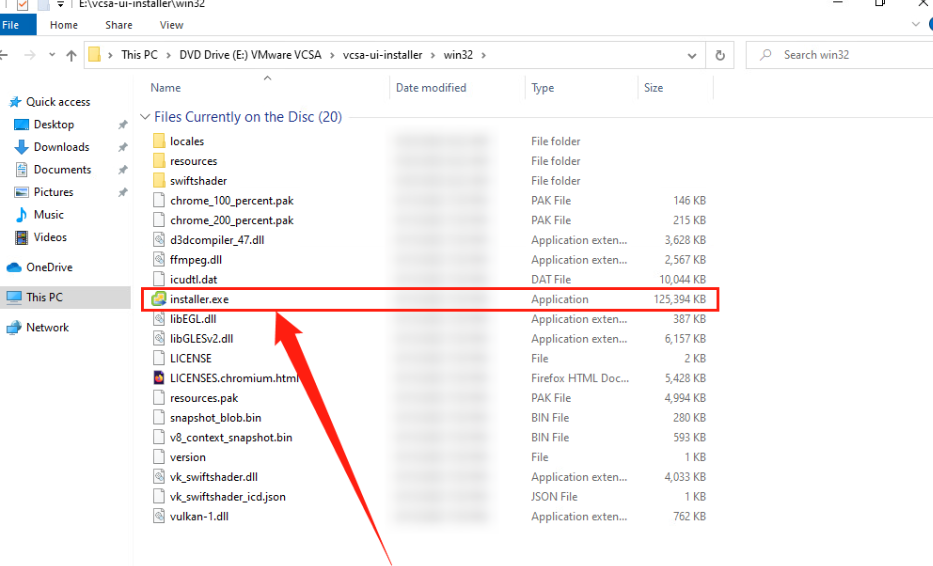Select libEGL.dll file icon

tap(159, 319)
